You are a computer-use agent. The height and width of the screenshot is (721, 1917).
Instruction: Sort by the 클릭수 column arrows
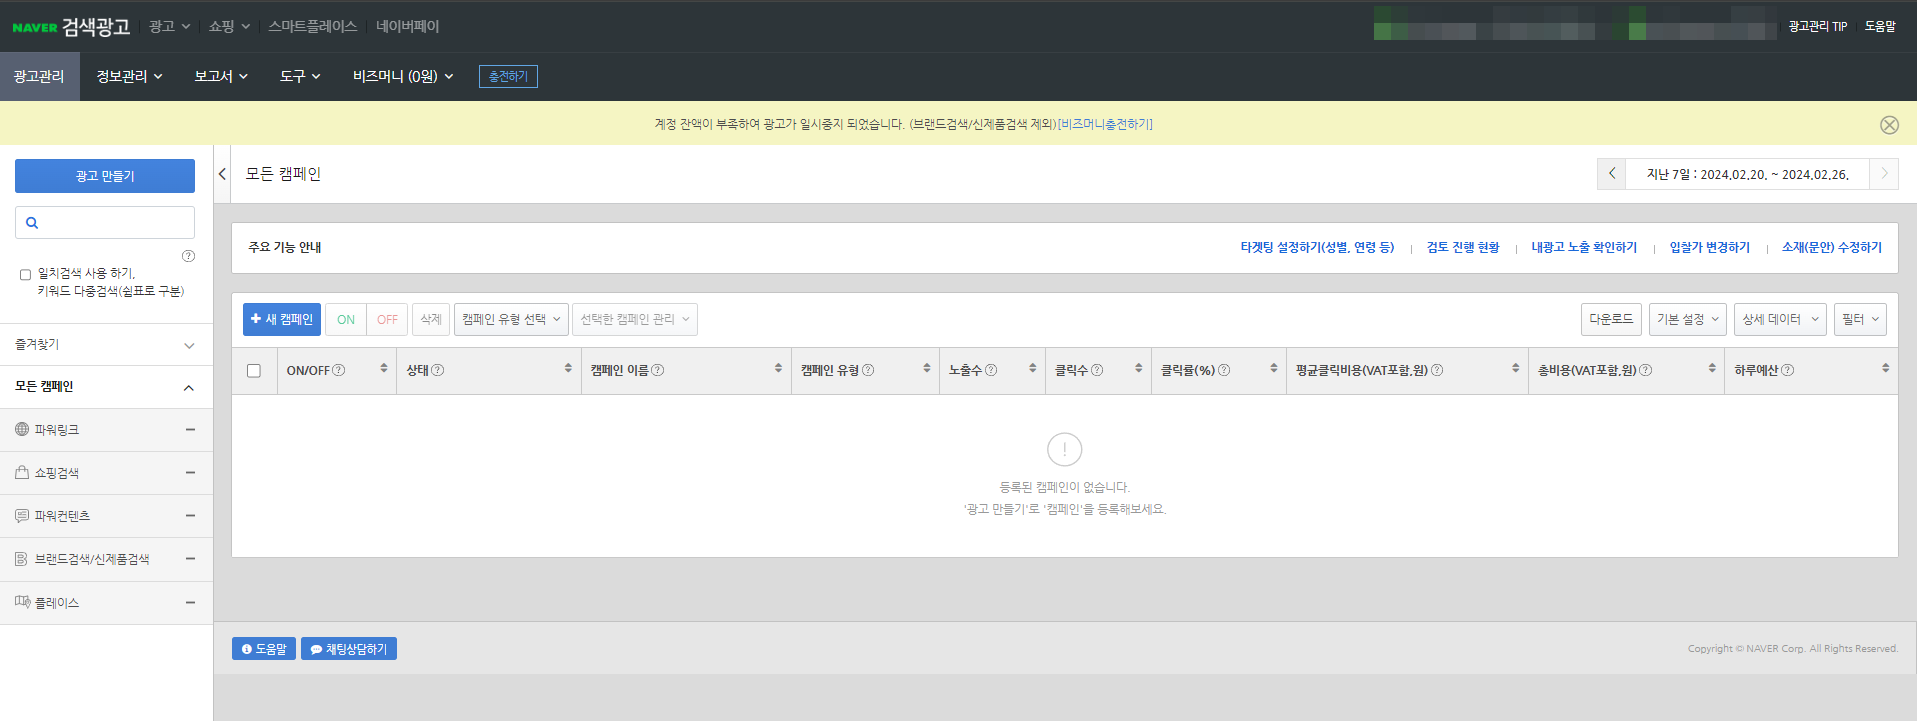[x=1138, y=369]
